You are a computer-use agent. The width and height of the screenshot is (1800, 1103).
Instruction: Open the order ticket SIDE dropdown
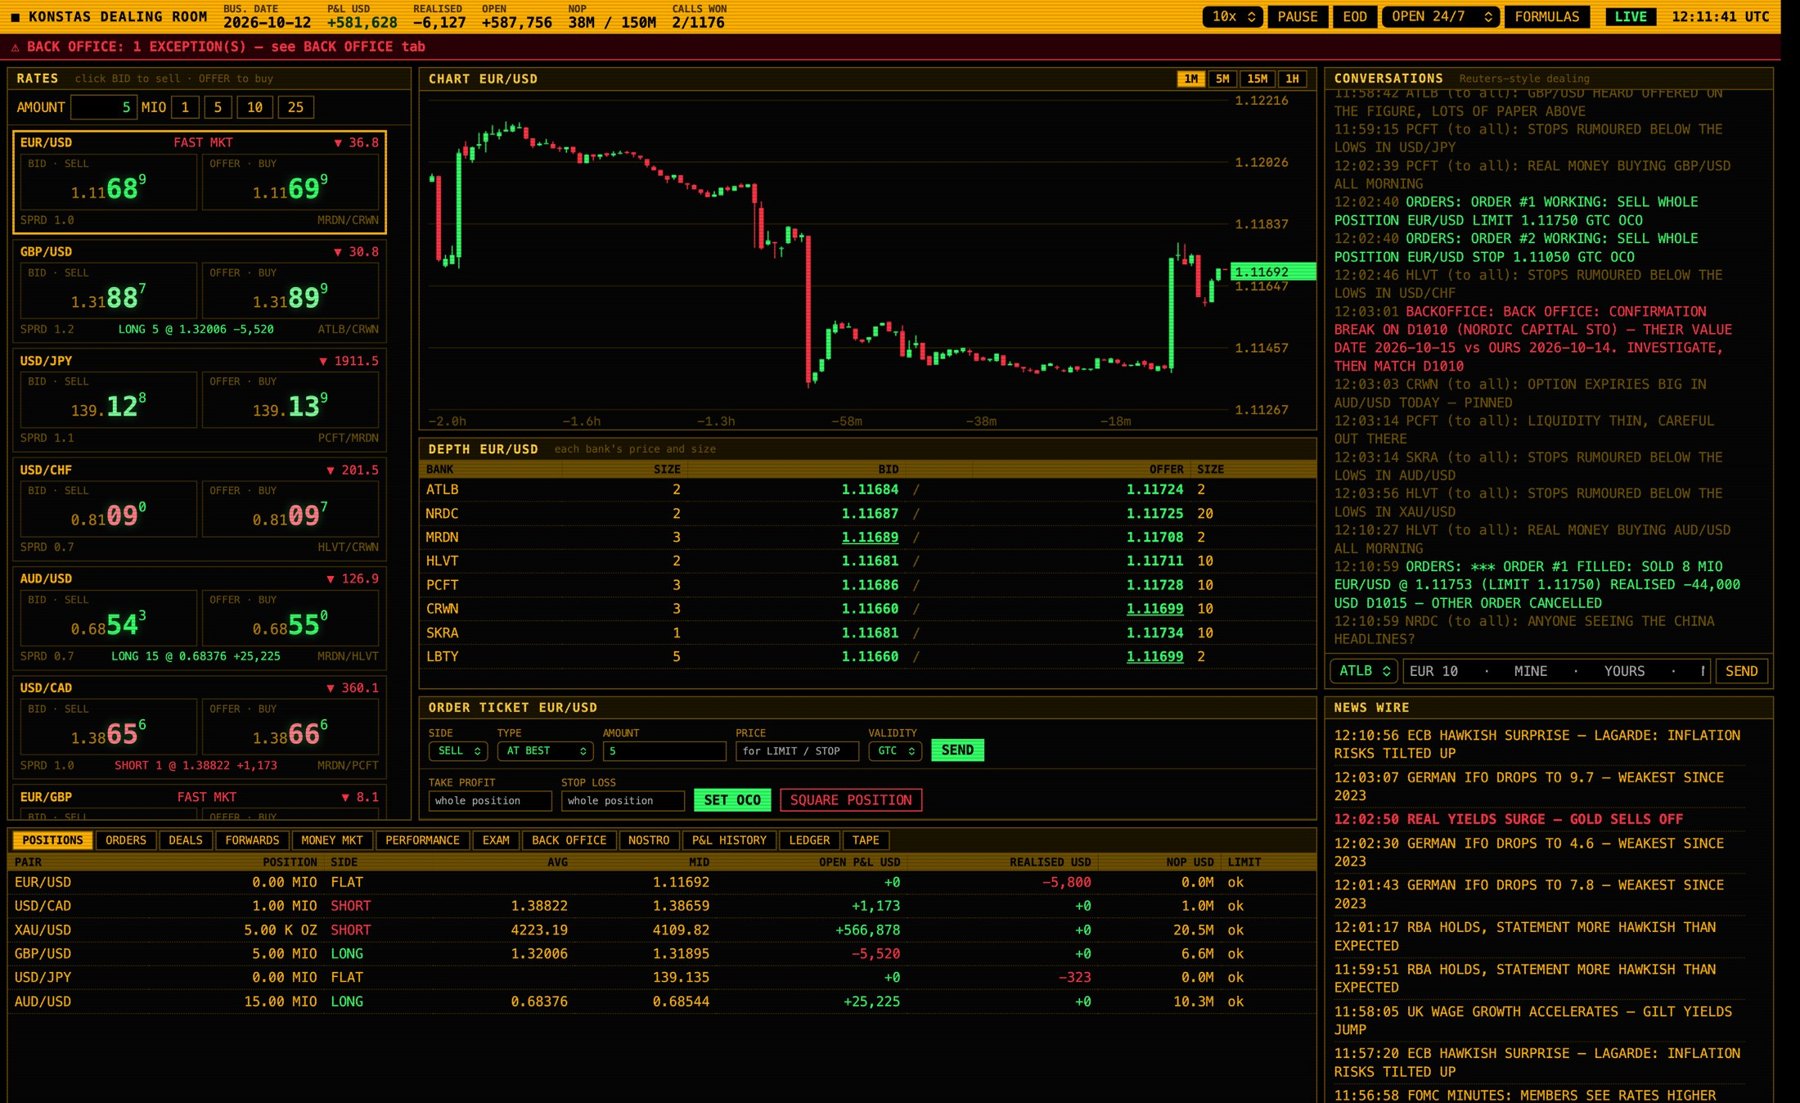457,751
